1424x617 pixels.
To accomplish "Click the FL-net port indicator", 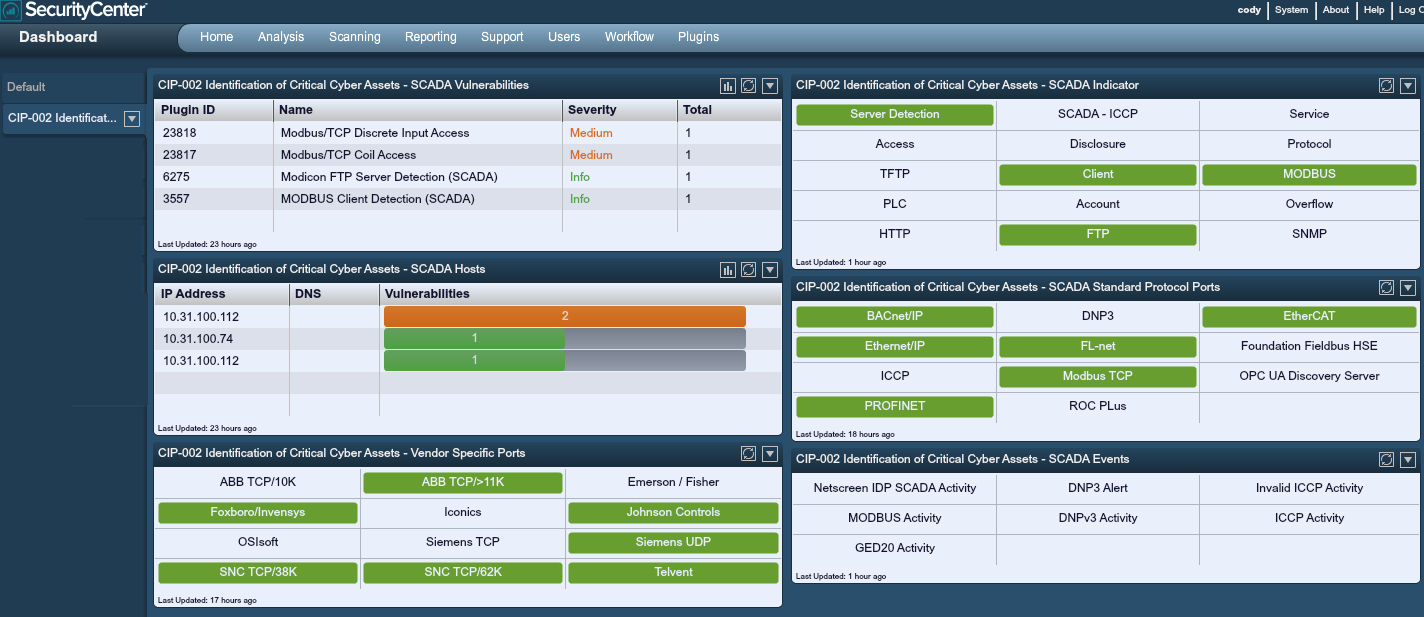I will tap(1098, 347).
